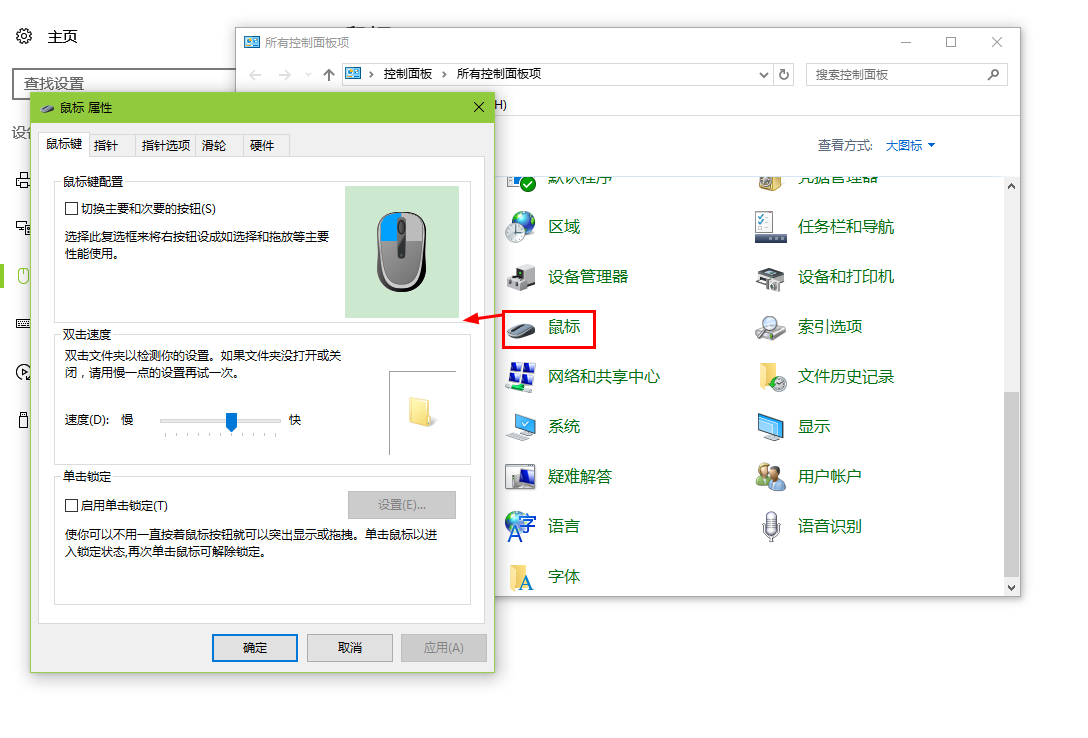Expand the address bar history dropdown
This screenshot has width=1088, height=738.
763,74
